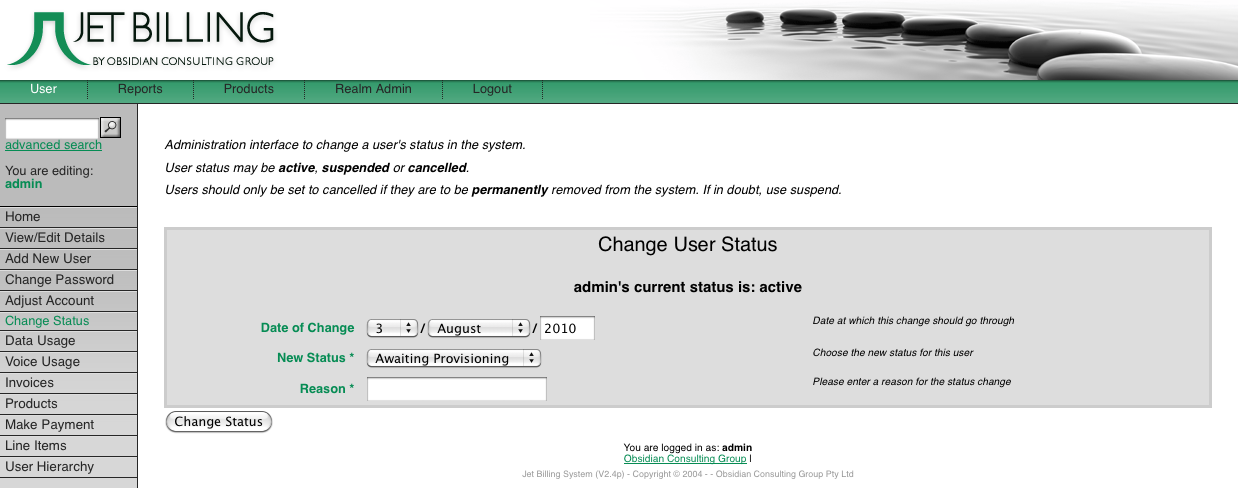Open the August month dropdown

click(x=479, y=328)
